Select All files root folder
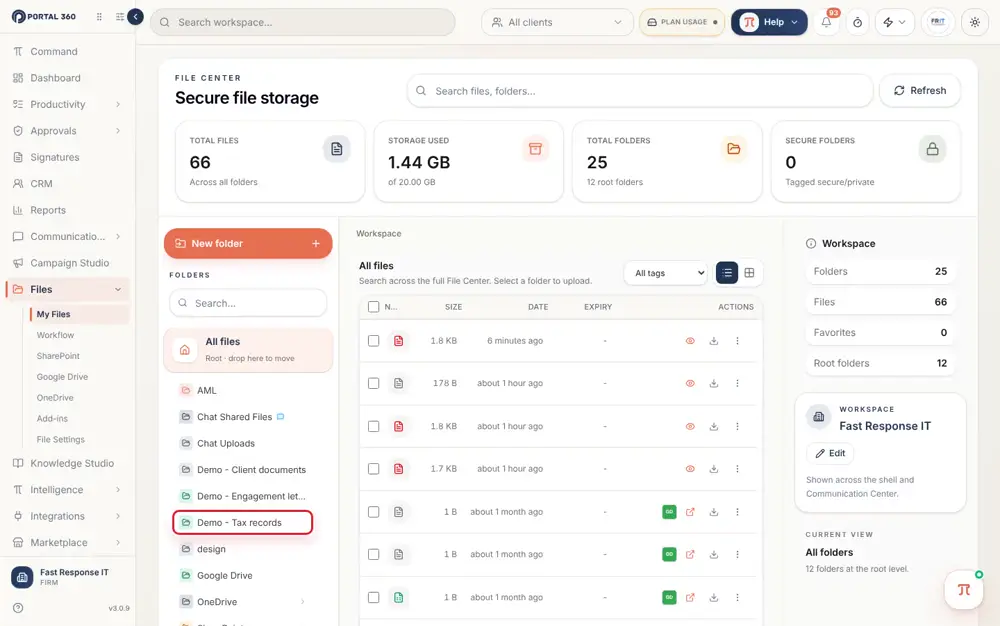1000x626 pixels. [x=248, y=350]
